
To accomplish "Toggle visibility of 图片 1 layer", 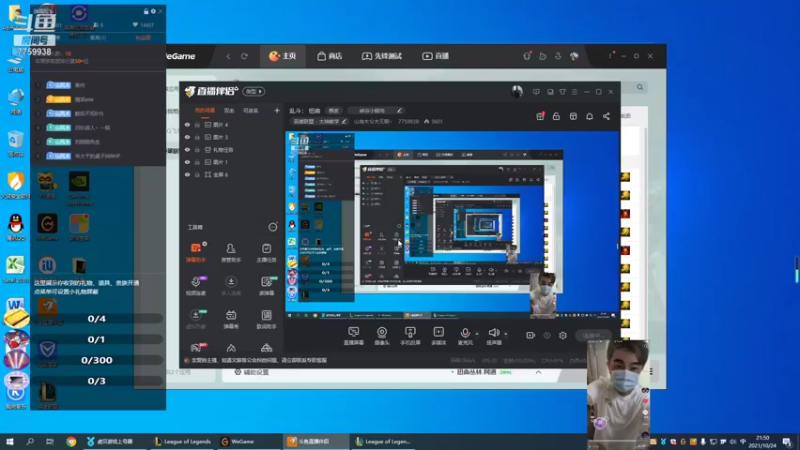I will coord(187,162).
